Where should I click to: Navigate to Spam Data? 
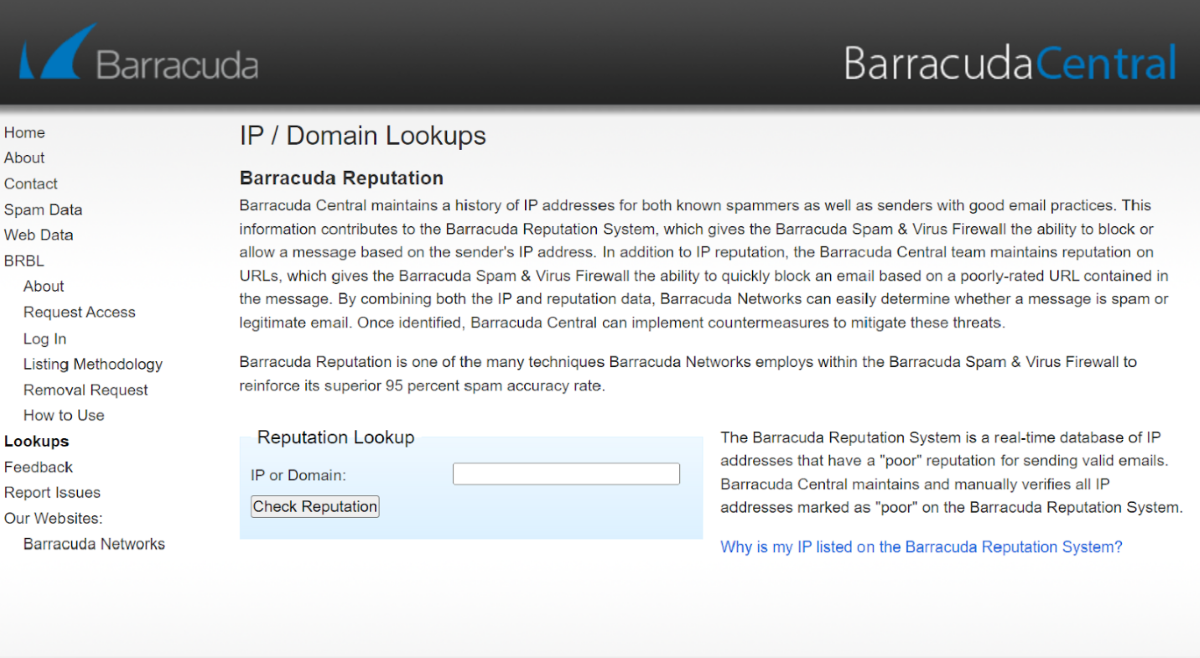point(43,210)
